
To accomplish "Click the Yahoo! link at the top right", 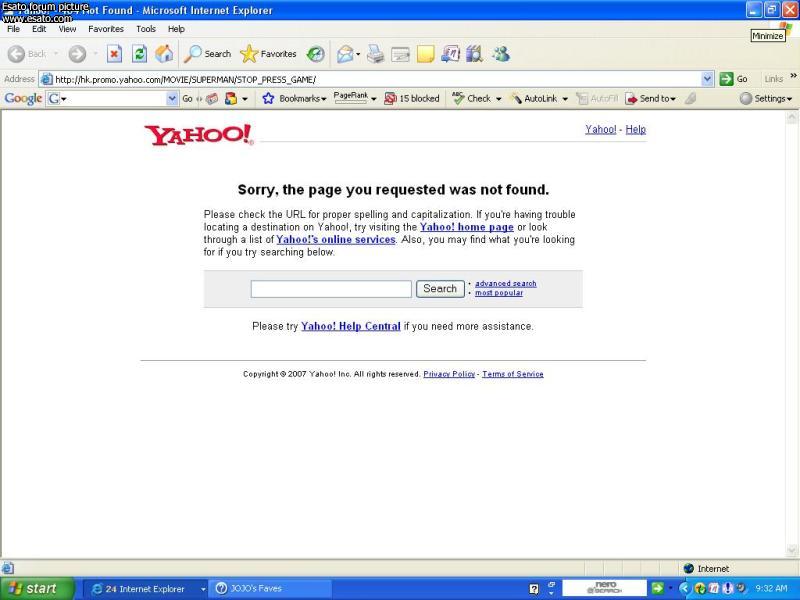I will pyautogui.click(x=601, y=130).
